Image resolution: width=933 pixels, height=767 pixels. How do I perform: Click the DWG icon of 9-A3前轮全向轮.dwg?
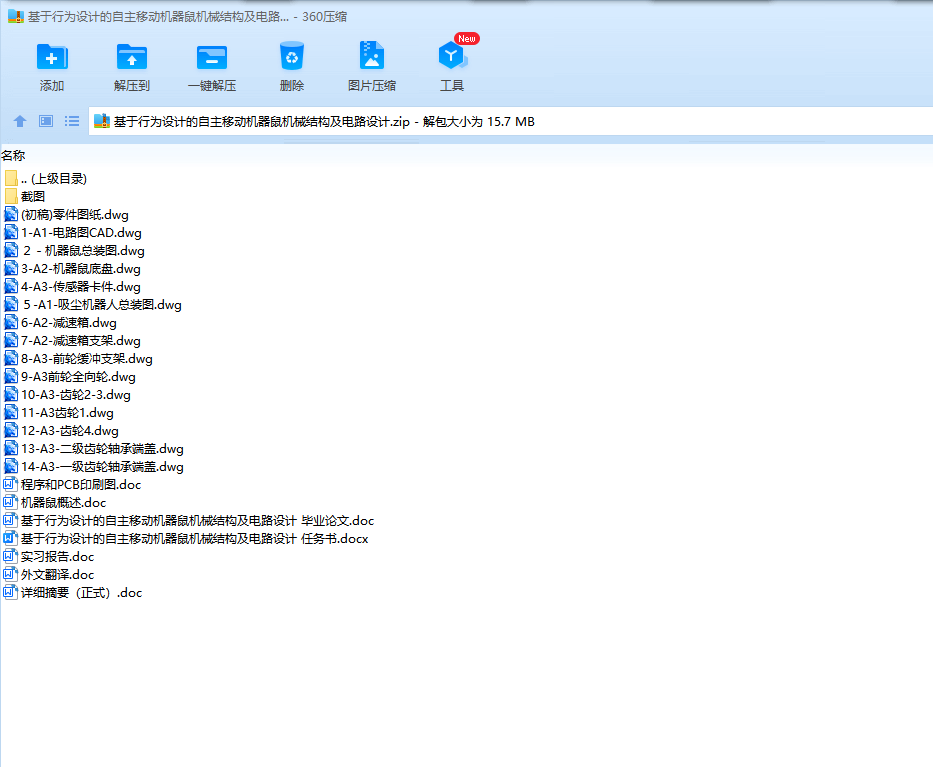[x=11, y=377]
